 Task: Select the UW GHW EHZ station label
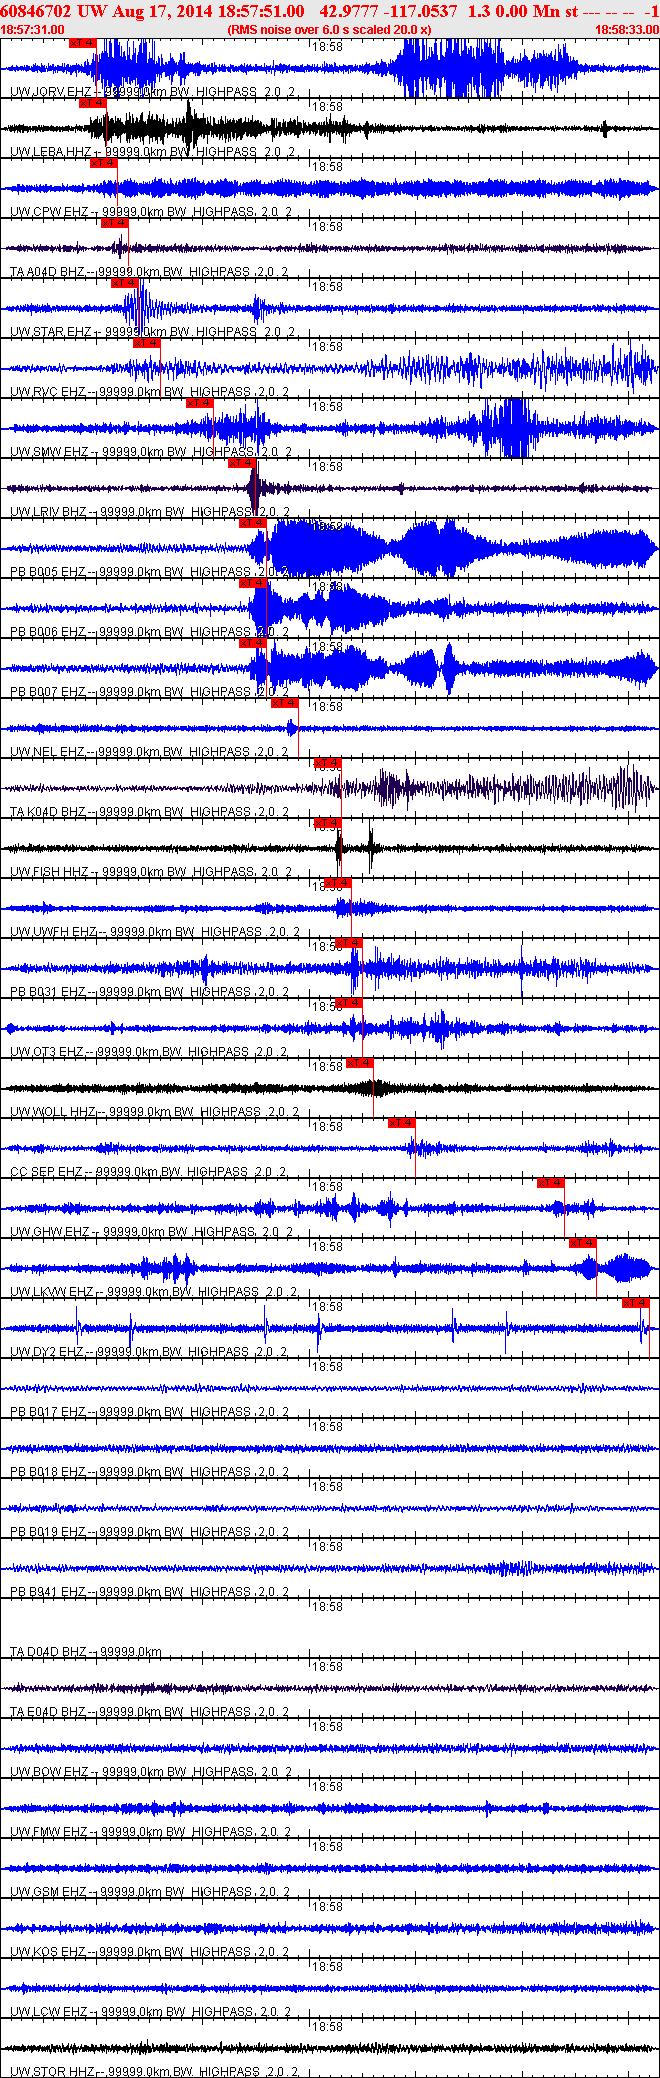click(50, 1232)
